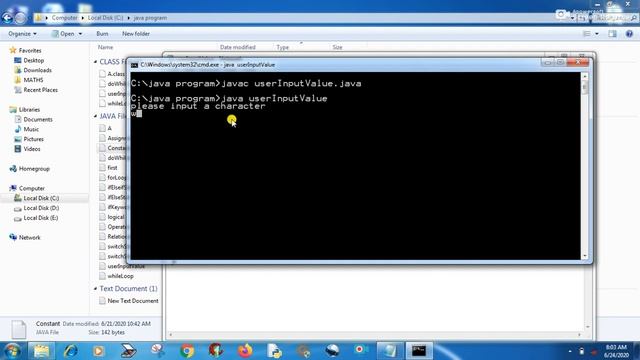640x360 pixels.
Task: Open the dropdown arrow beside Open
Action: pos(80,34)
